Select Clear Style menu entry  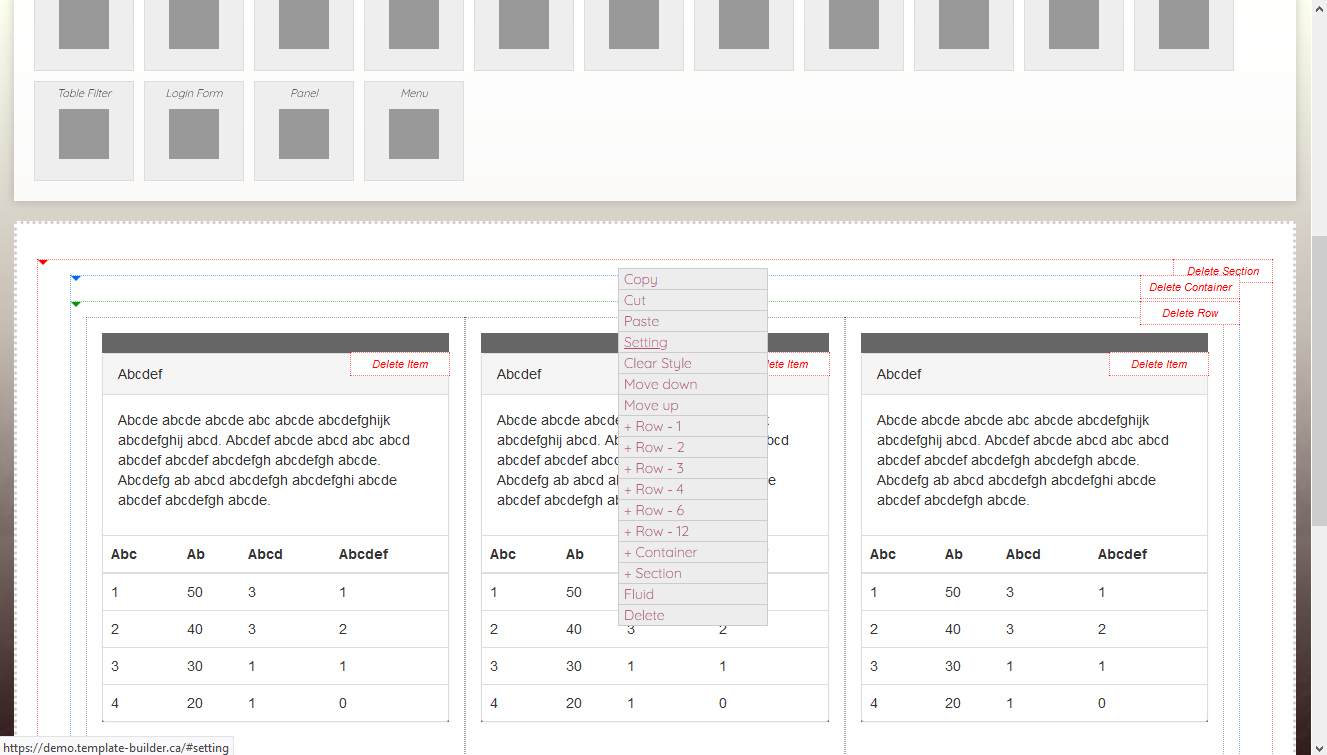(x=657, y=364)
